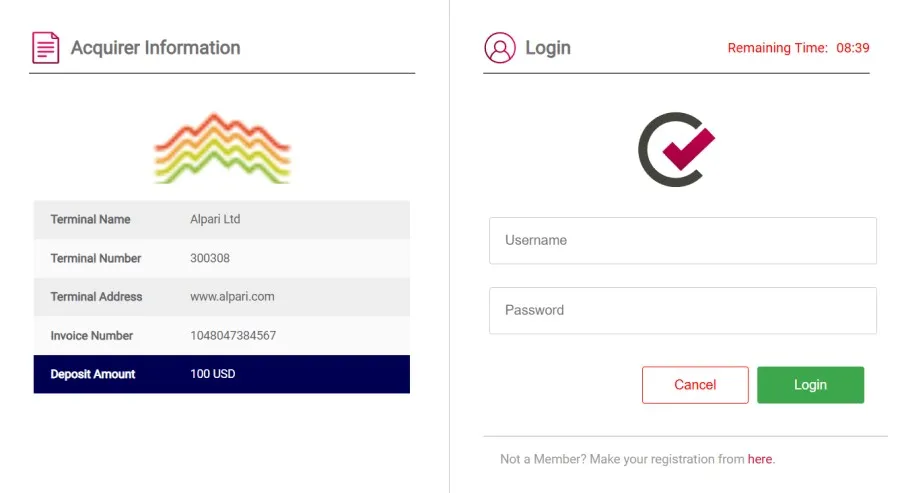Click the checkmark payment logo

pyautogui.click(x=677, y=150)
